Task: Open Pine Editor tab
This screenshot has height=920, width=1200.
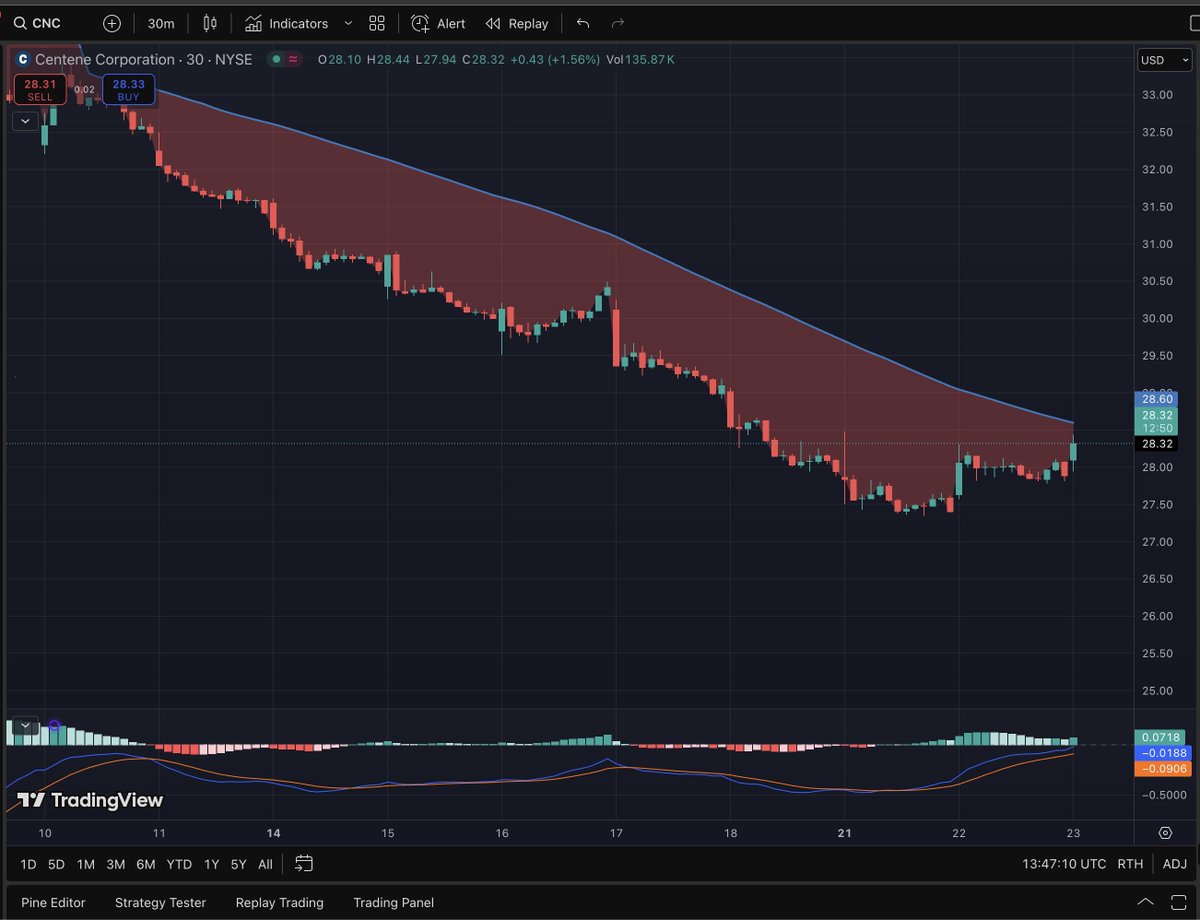Action: point(53,902)
